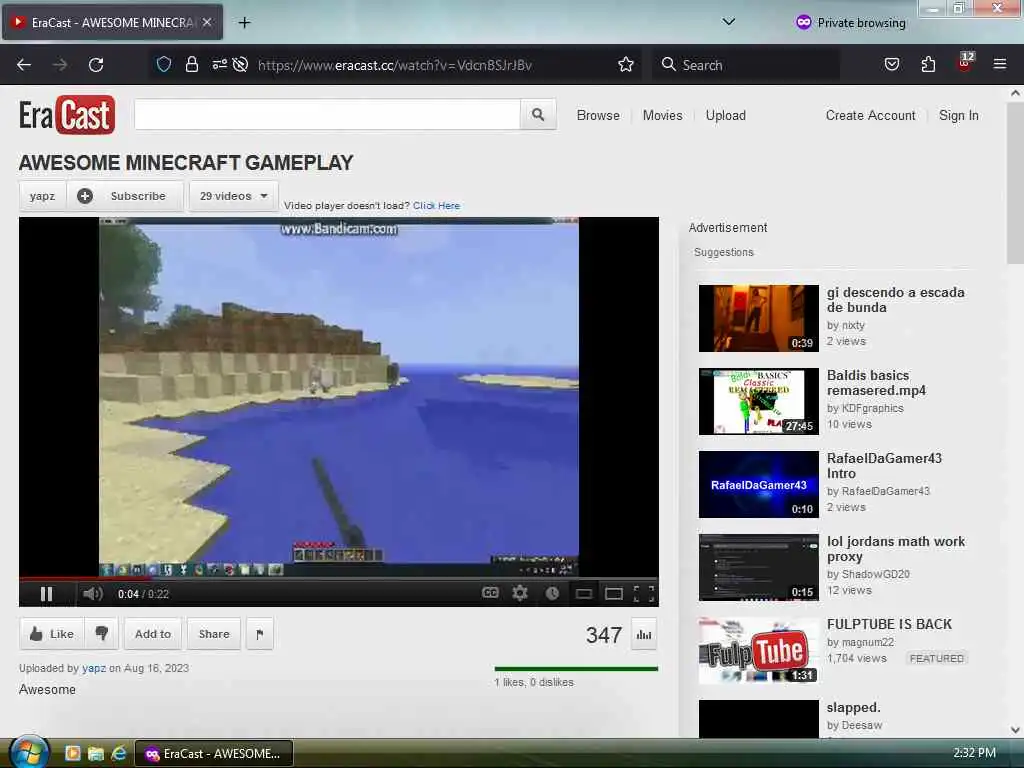Viewport: 1024px width, 768px height.
Task: Click the browser address bar URL
Action: pos(394,65)
